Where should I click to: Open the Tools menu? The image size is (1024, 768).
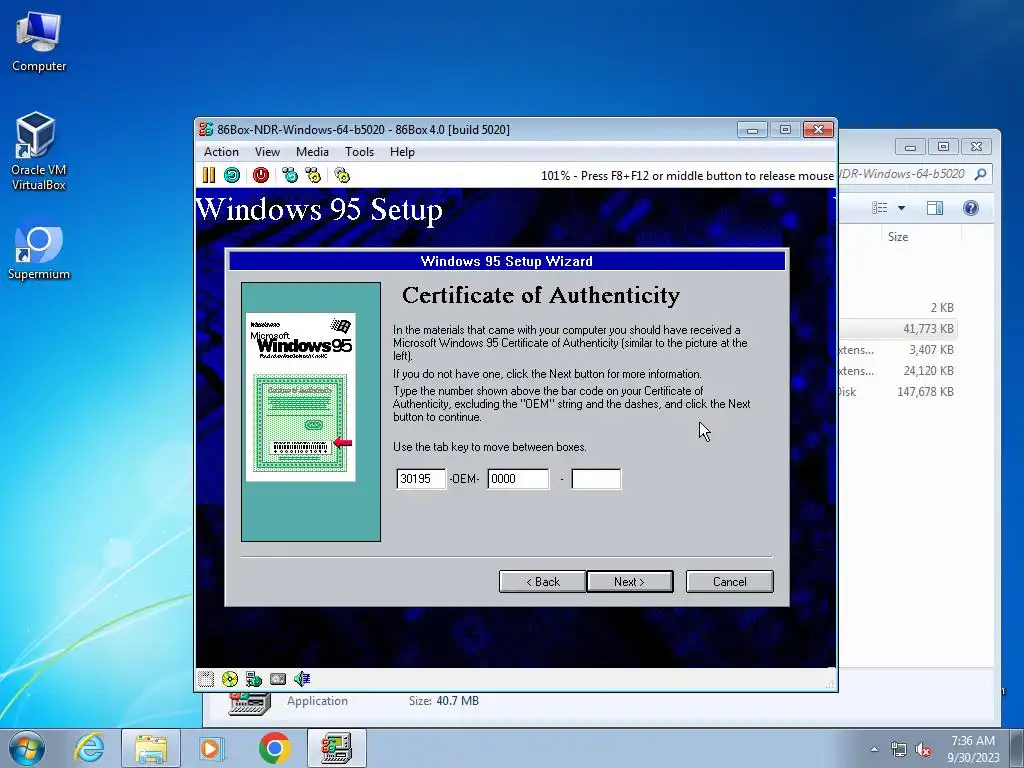tap(359, 152)
